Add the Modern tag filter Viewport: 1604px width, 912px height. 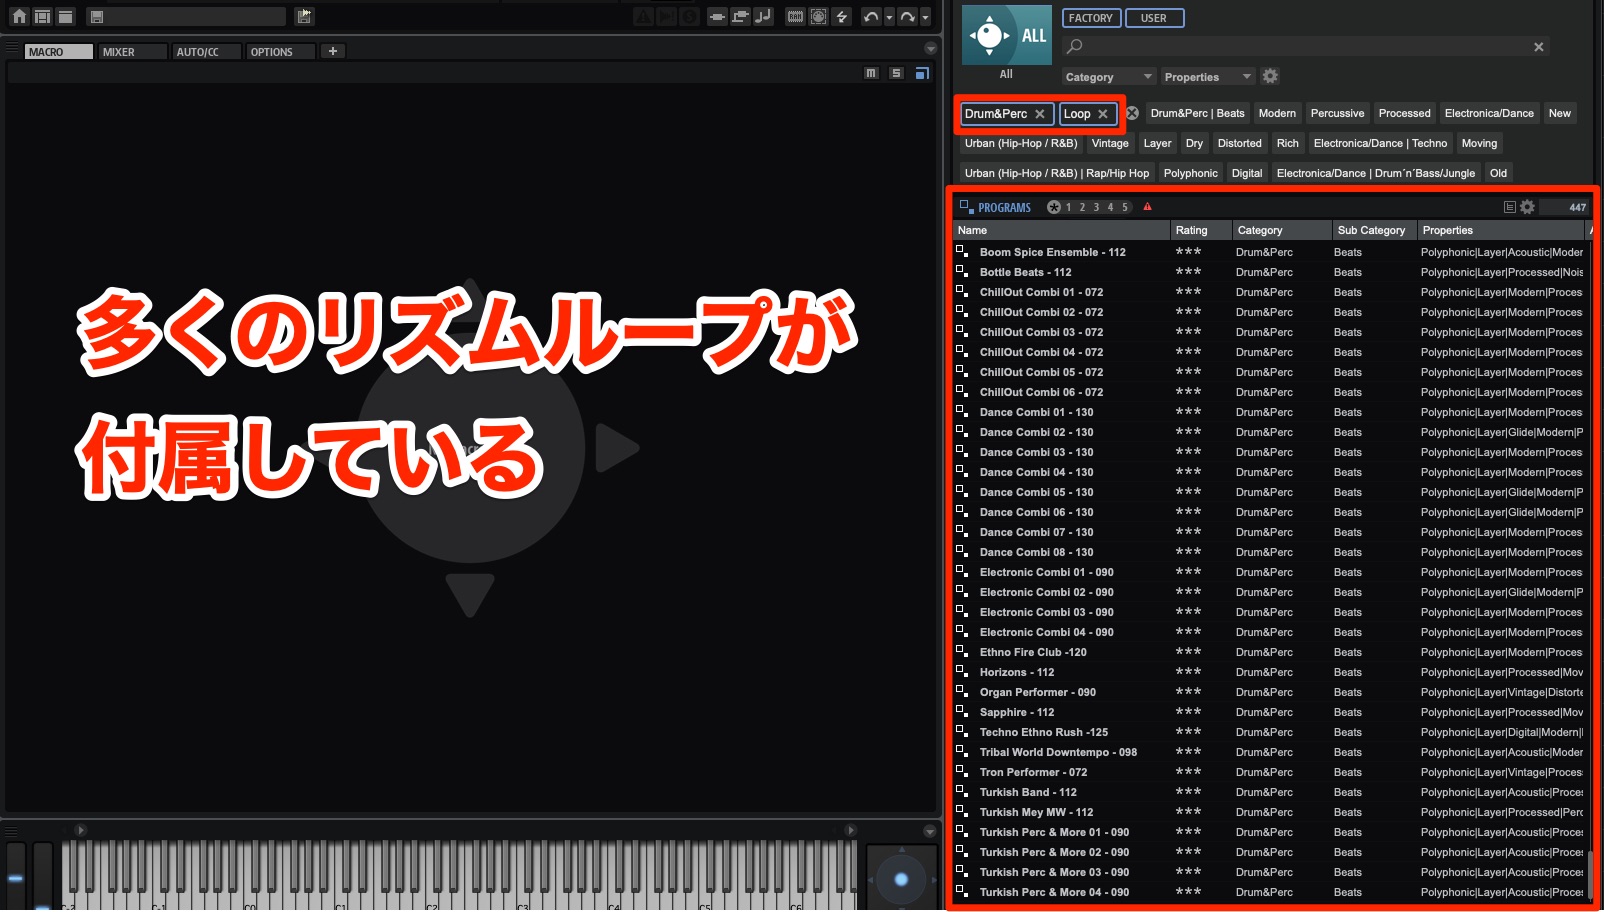coord(1277,114)
